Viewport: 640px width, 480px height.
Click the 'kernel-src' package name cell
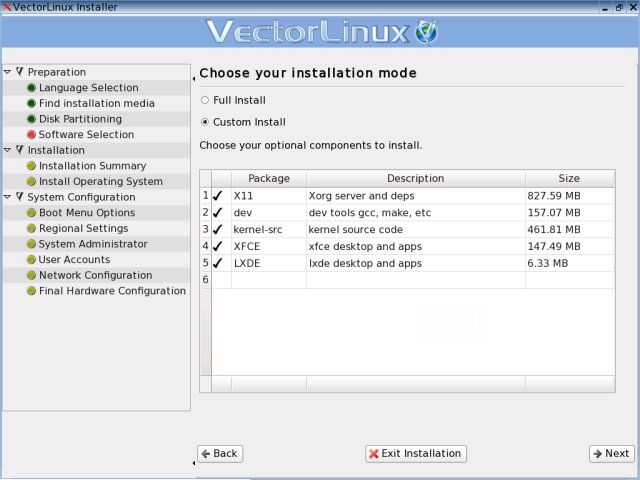[x=269, y=229]
